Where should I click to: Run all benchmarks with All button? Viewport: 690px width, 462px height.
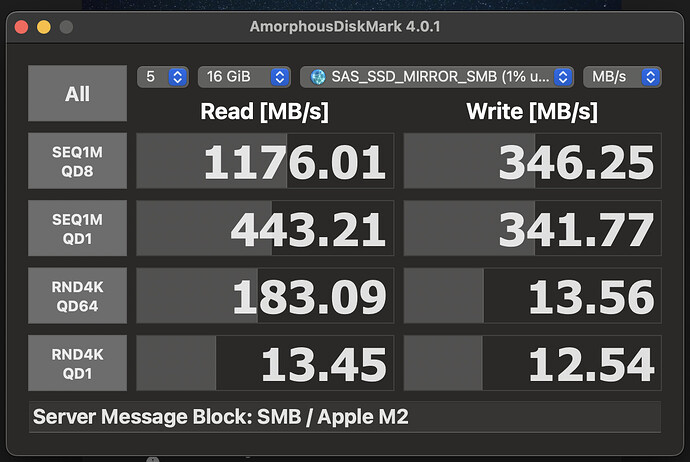click(77, 94)
